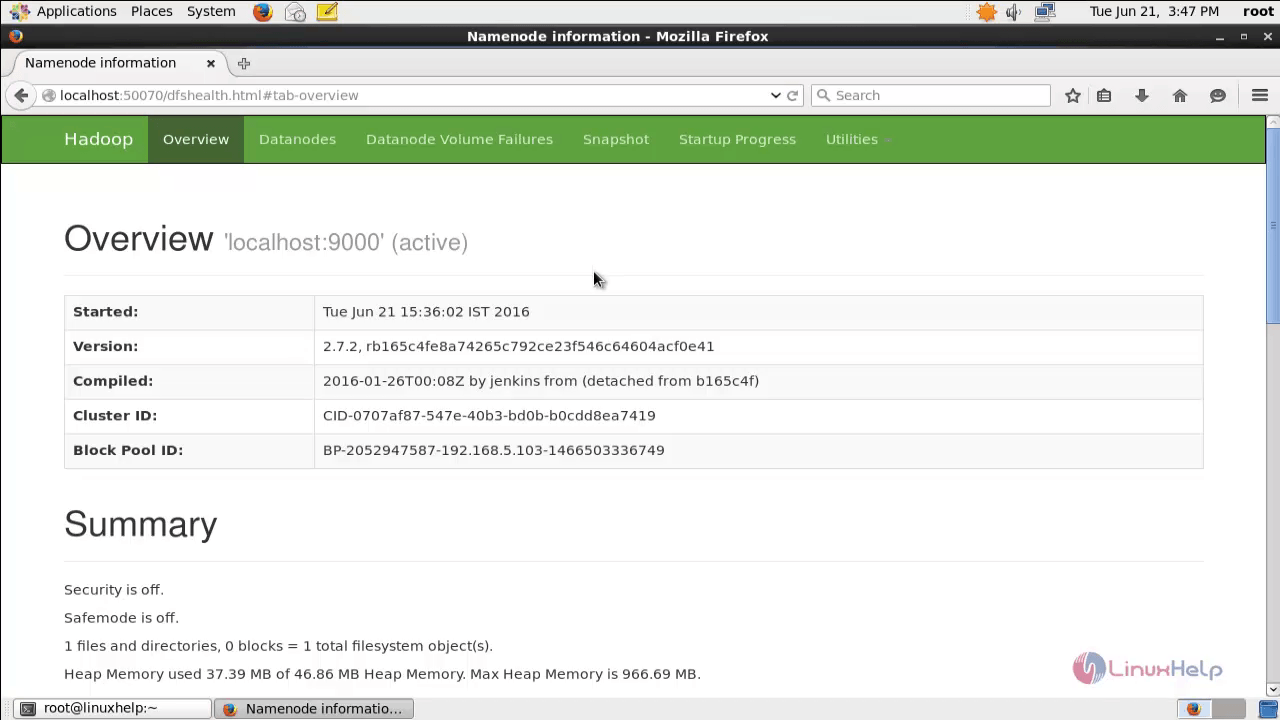Open a new tab with the plus icon

(x=244, y=63)
